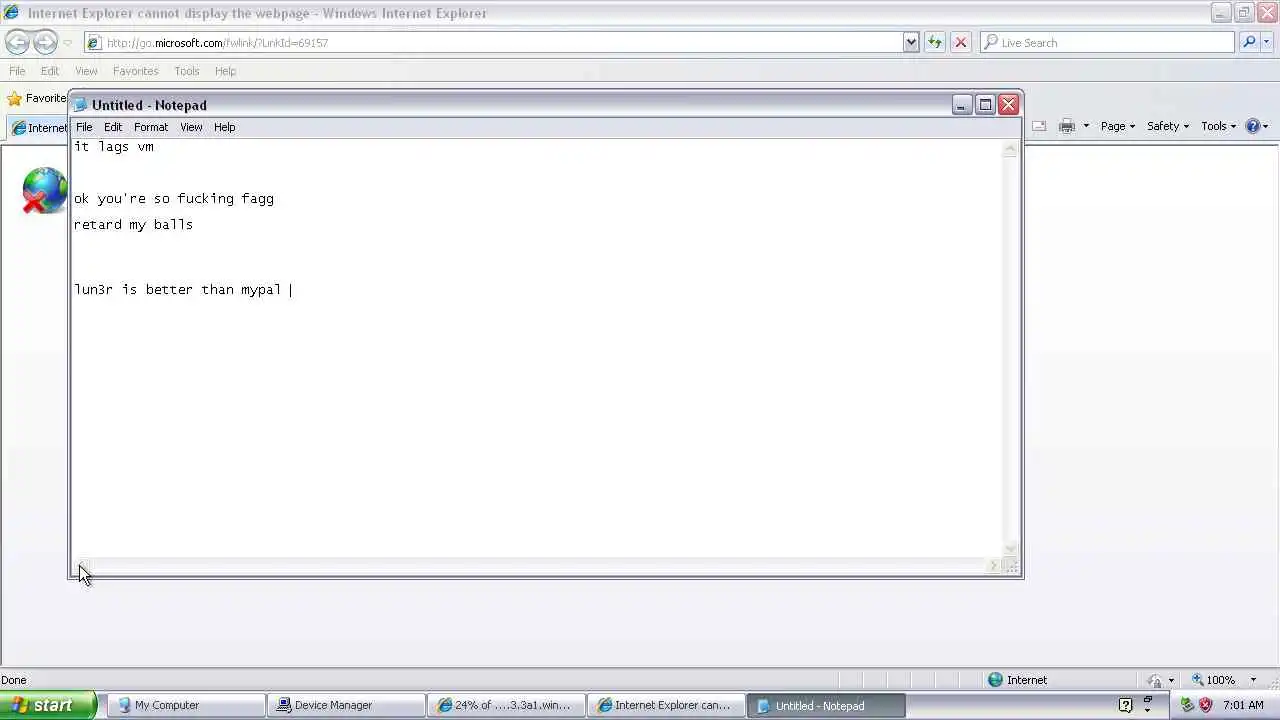Click the Favorites star button in IE

click(x=36, y=98)
